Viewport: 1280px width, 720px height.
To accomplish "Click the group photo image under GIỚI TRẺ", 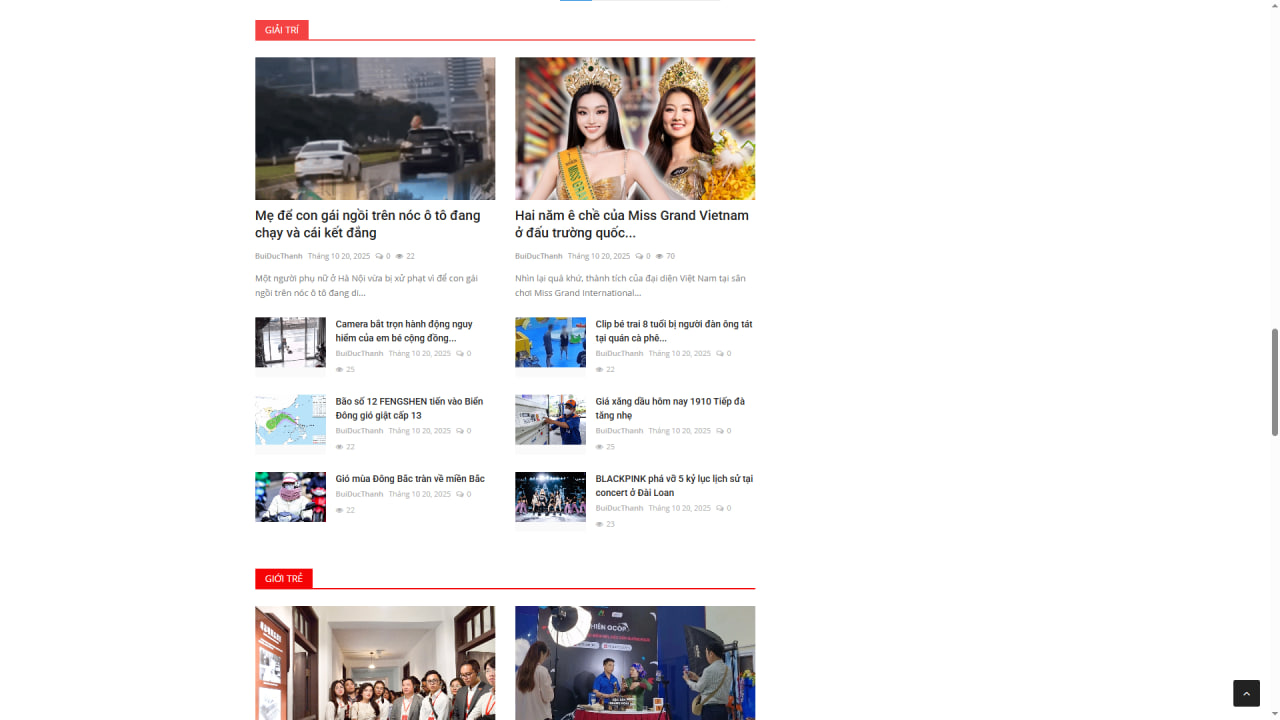I will click(375, 662).
